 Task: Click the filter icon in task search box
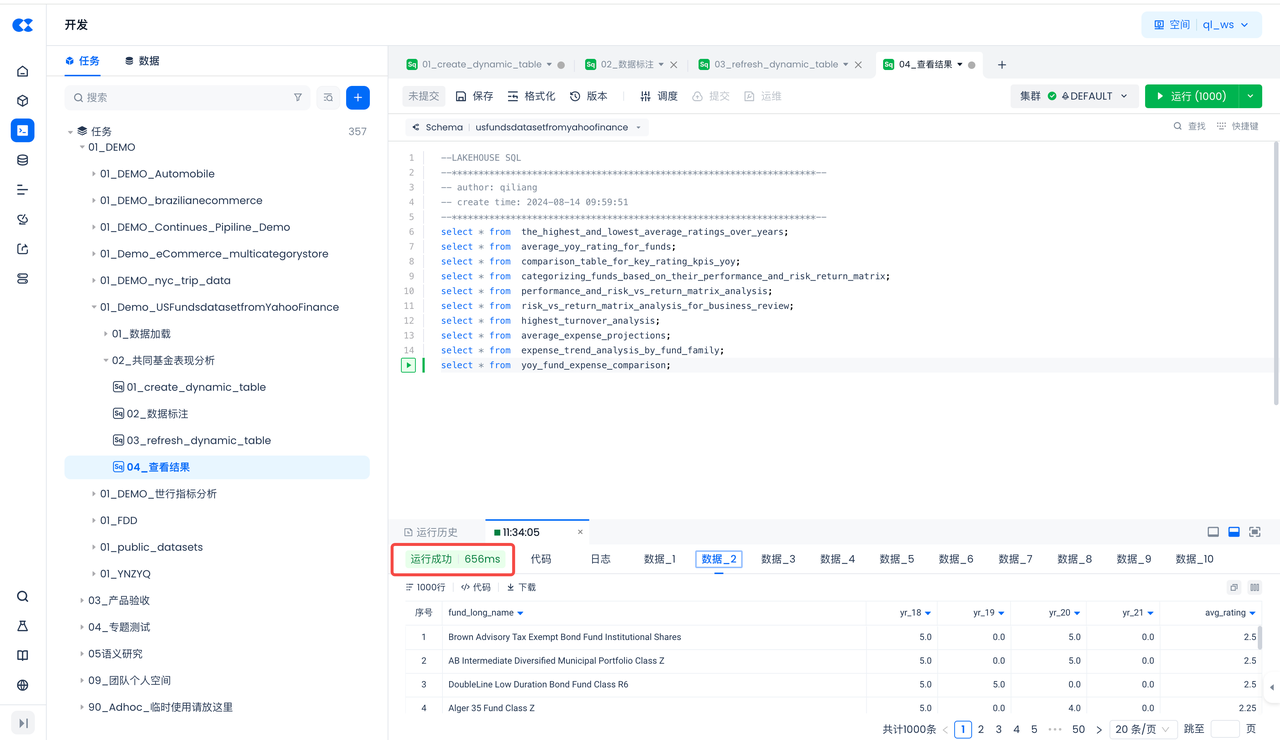coord(297,98)
